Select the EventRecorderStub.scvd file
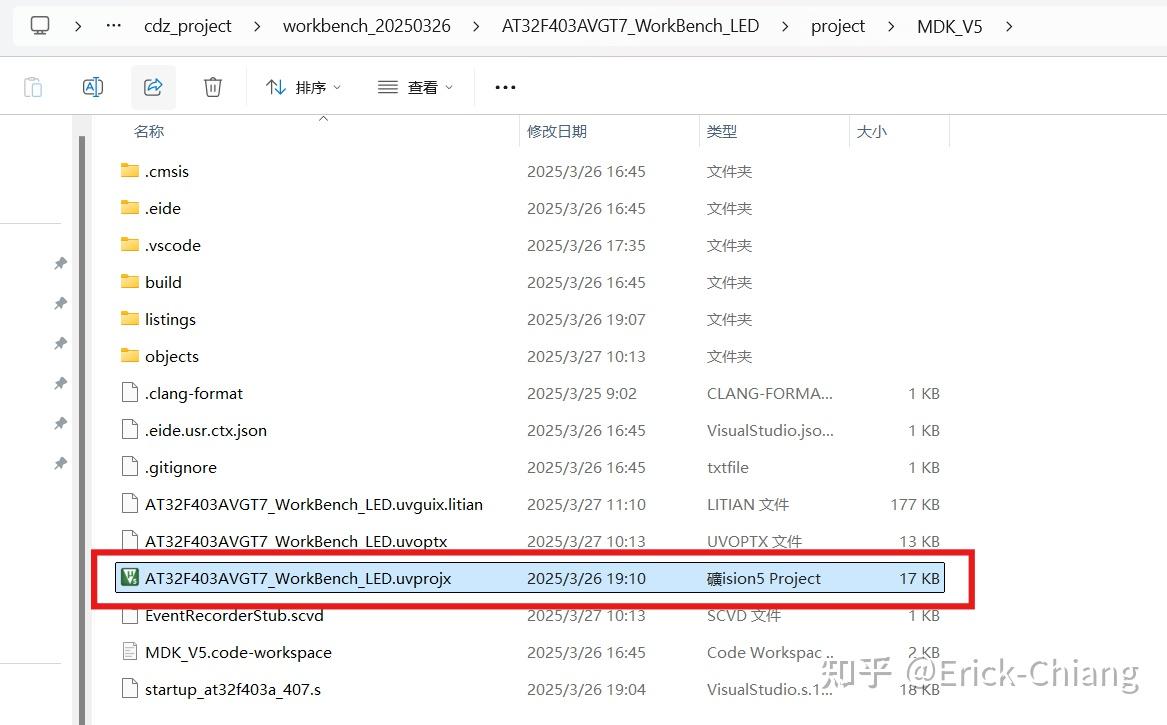This screenshot has width=1167, height=725. coord(236,615)
